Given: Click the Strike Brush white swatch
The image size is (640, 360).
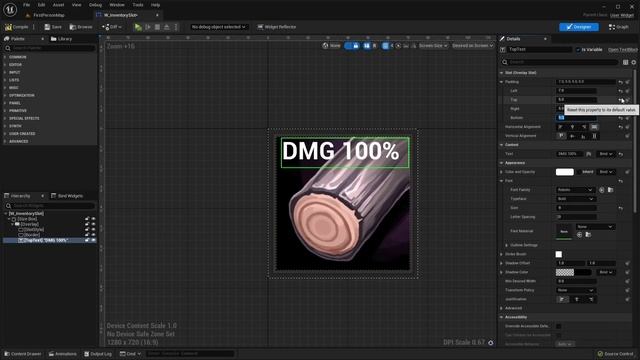Looking at the screenshot, I should click(x=558, y=254).
